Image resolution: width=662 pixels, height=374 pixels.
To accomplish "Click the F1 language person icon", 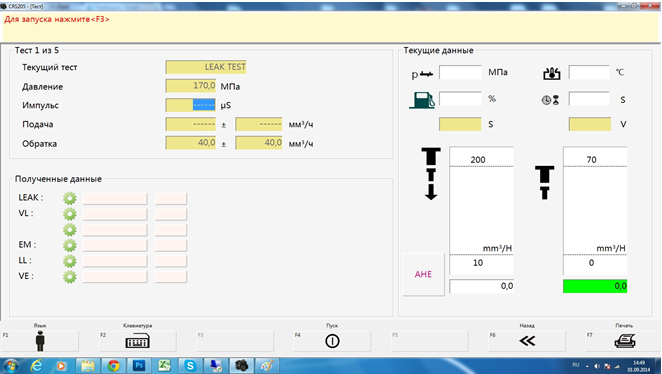I will pyautogui.click(x=40, y=341).
